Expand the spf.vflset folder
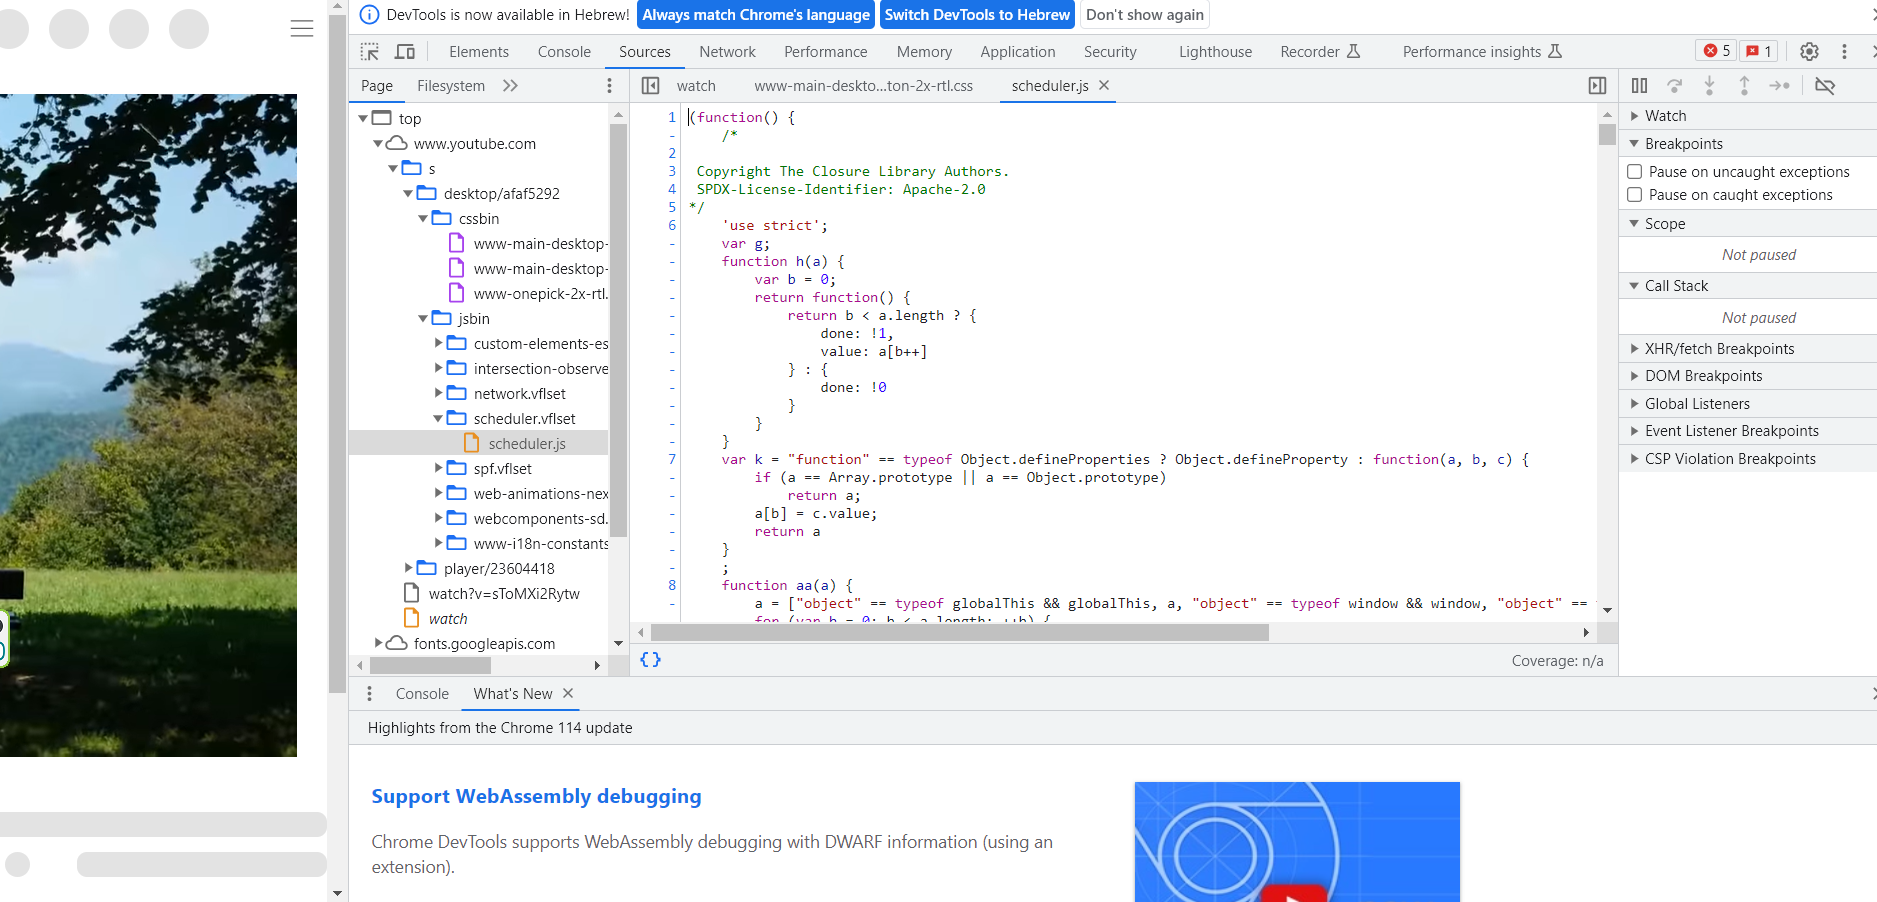Screen dimensions: 1877x902 coord(439,468)
